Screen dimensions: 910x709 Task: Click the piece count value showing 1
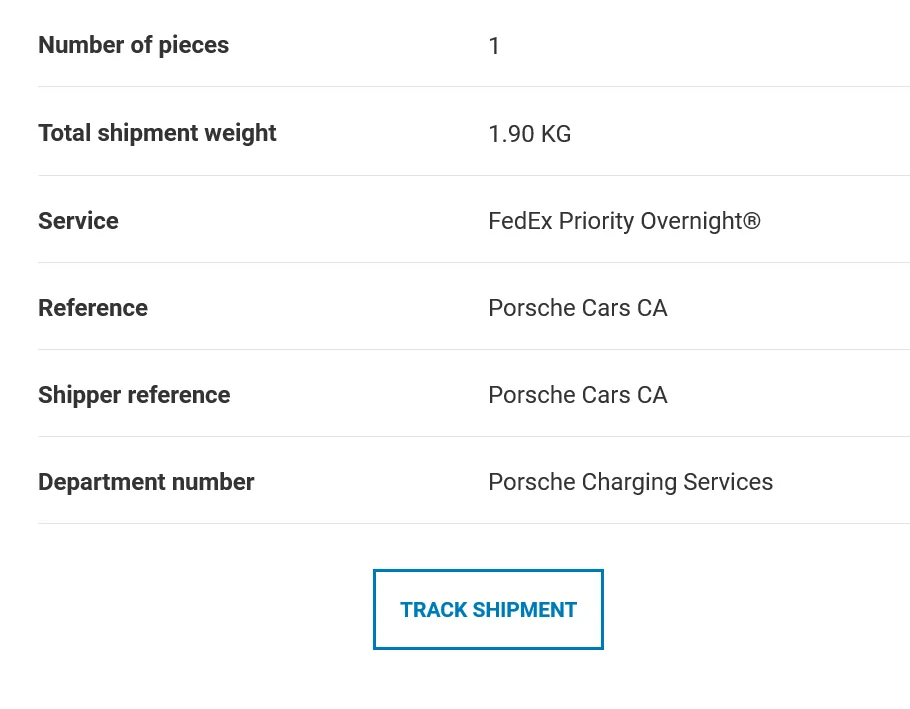point(494,45)
